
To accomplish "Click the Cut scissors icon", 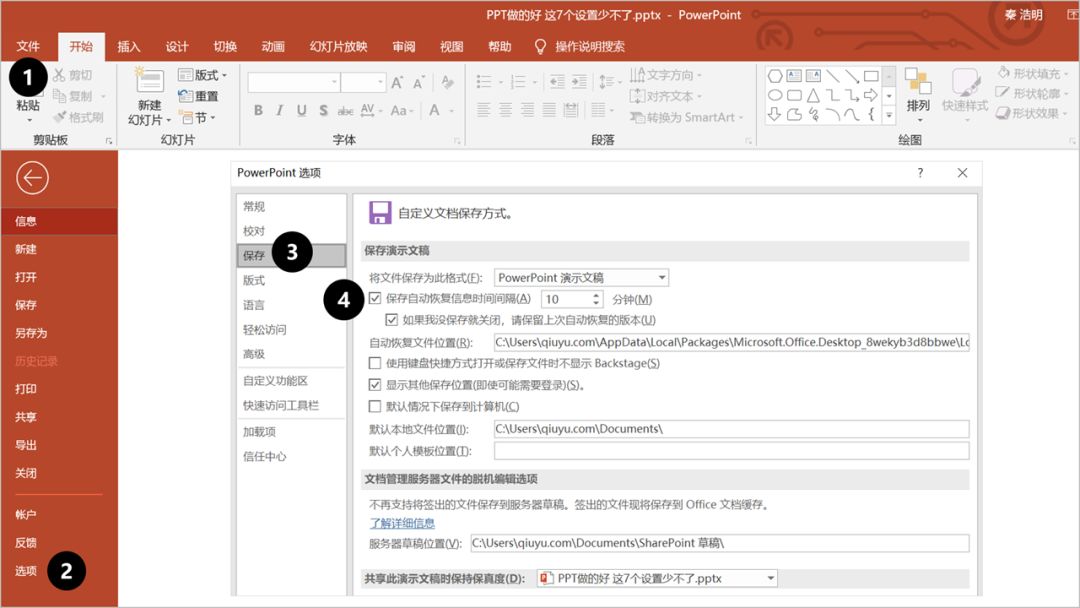I will pyautogui.click(x=59, y=75).
